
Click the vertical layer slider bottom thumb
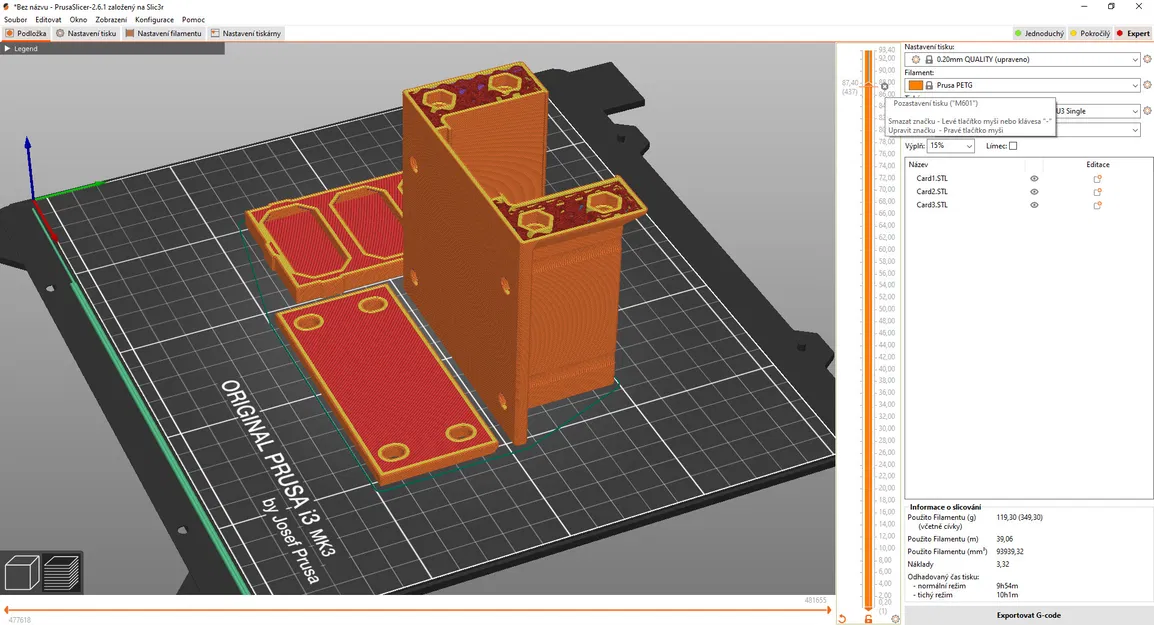click(868, 608)
